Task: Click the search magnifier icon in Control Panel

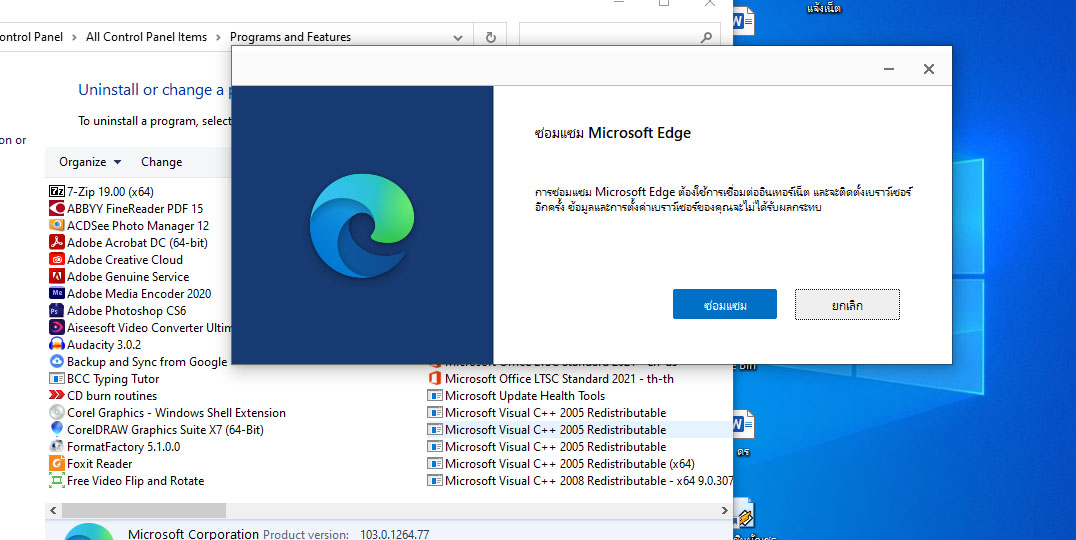Action: (x=706, y=38)
